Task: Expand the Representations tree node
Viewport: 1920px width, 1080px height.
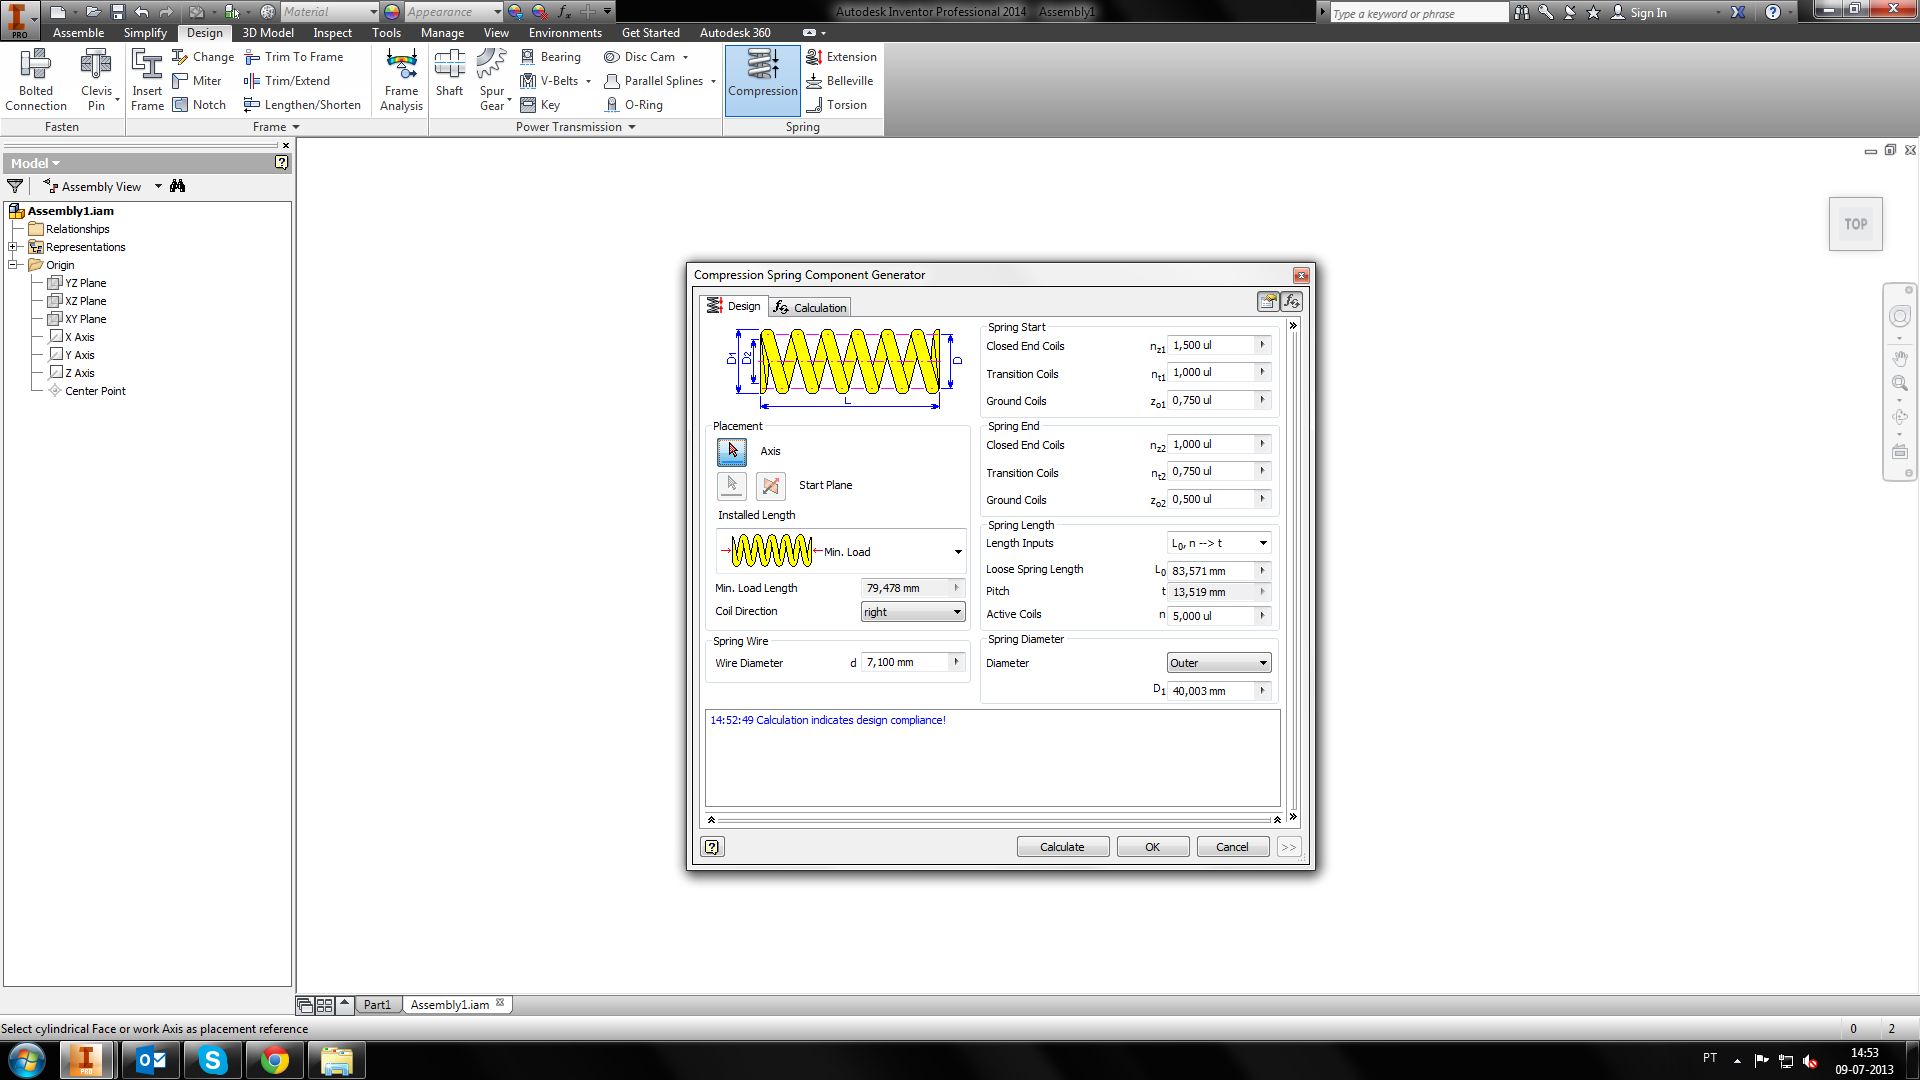Action: tap(13, 247)
